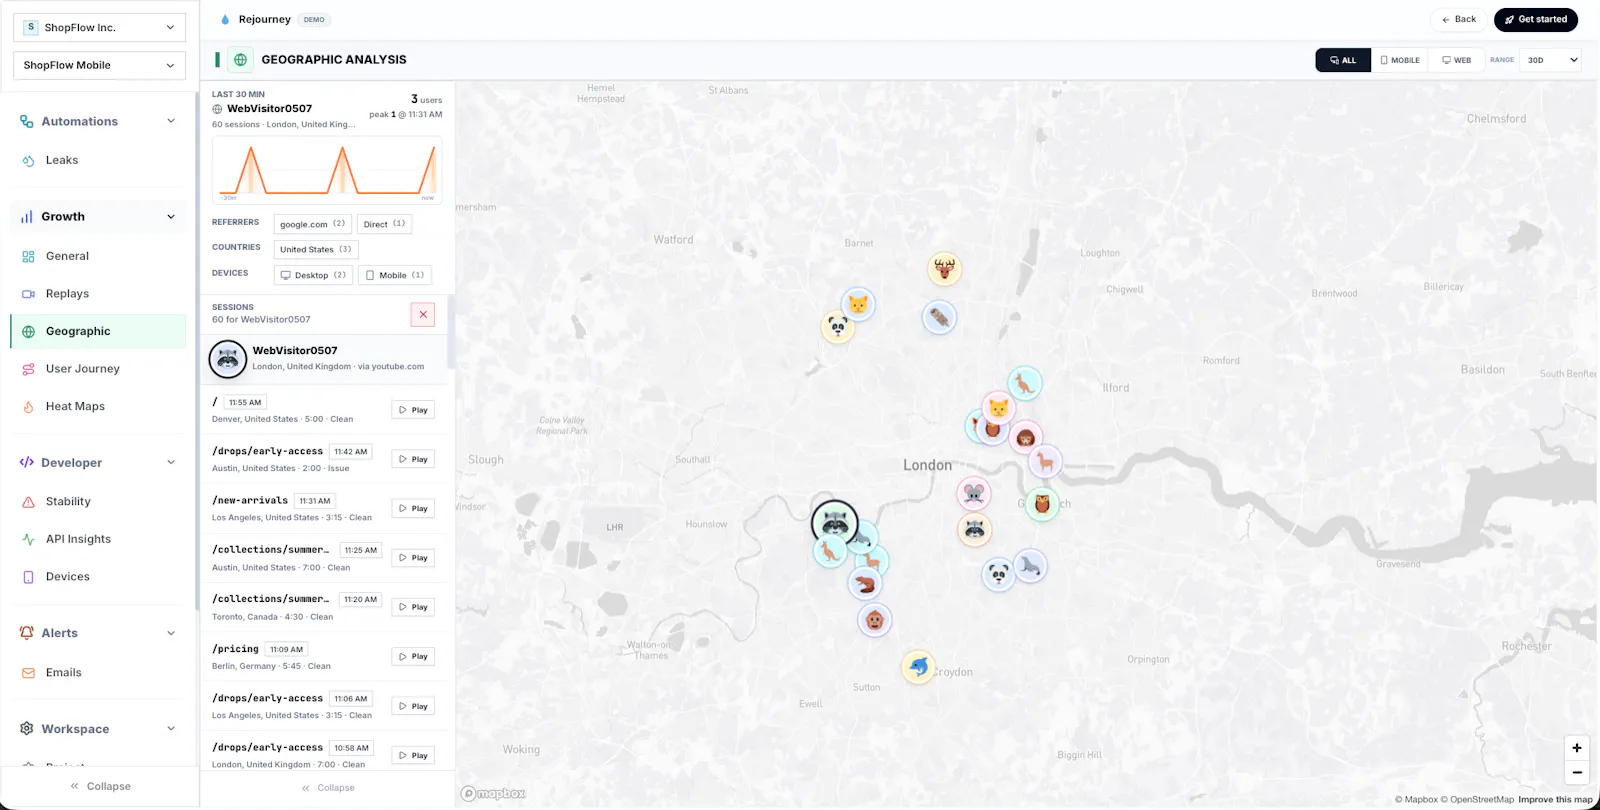
Task: Switch platform filter to MOBILE
Action: point(1400,60)
